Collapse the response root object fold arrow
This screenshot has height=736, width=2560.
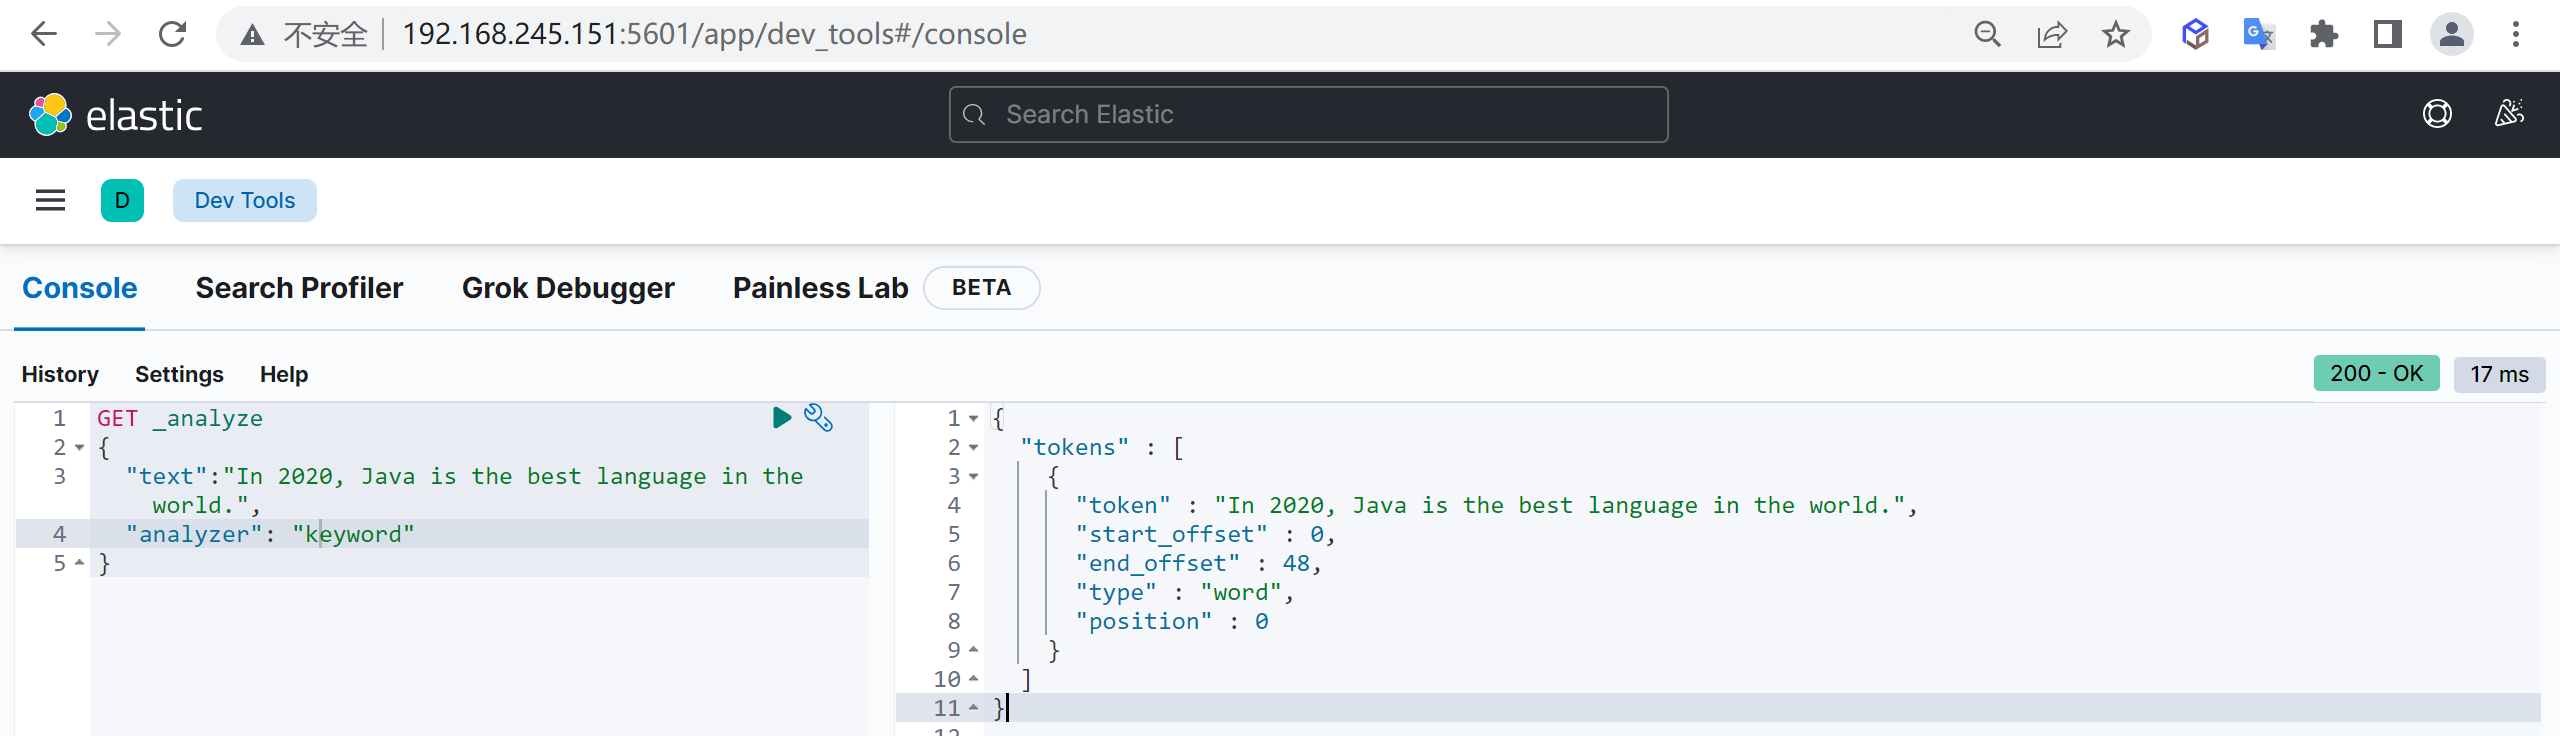[973, 418]
